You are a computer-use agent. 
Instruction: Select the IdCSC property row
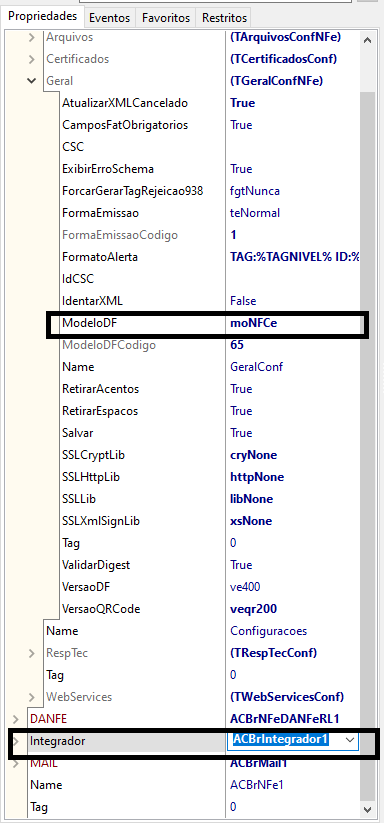click(x=78, y=279)
